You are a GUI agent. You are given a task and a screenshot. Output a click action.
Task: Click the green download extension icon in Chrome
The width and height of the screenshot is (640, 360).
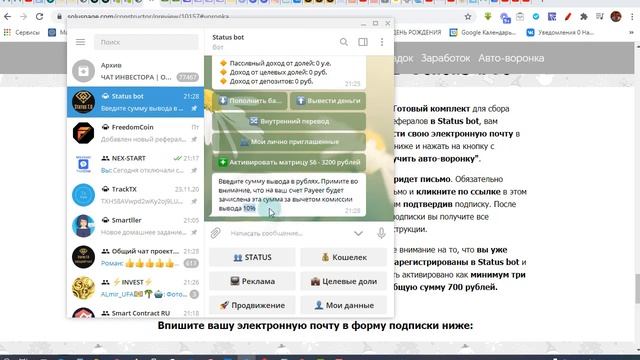488,17
